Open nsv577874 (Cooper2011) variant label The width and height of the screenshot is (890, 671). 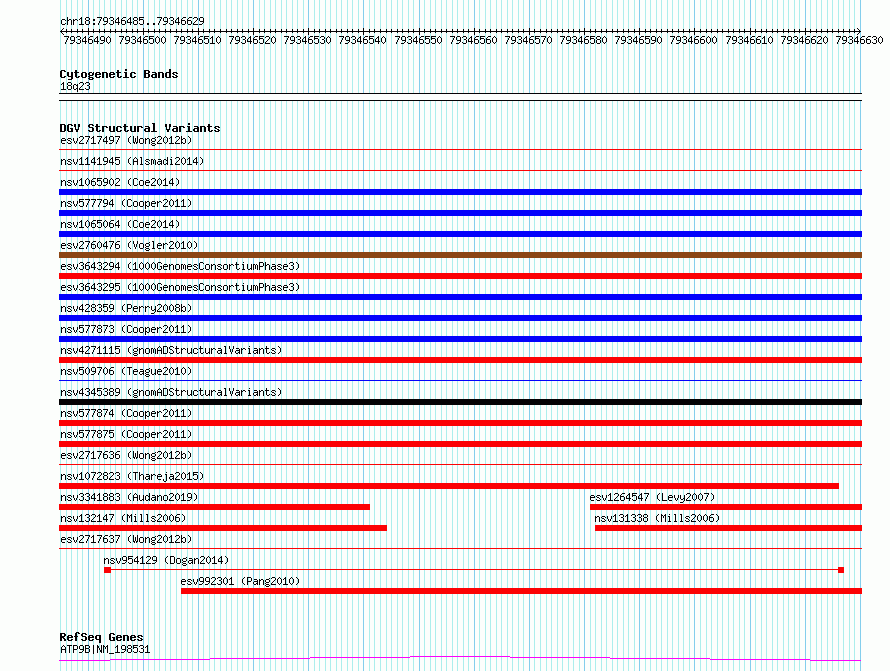coord(126,413)
